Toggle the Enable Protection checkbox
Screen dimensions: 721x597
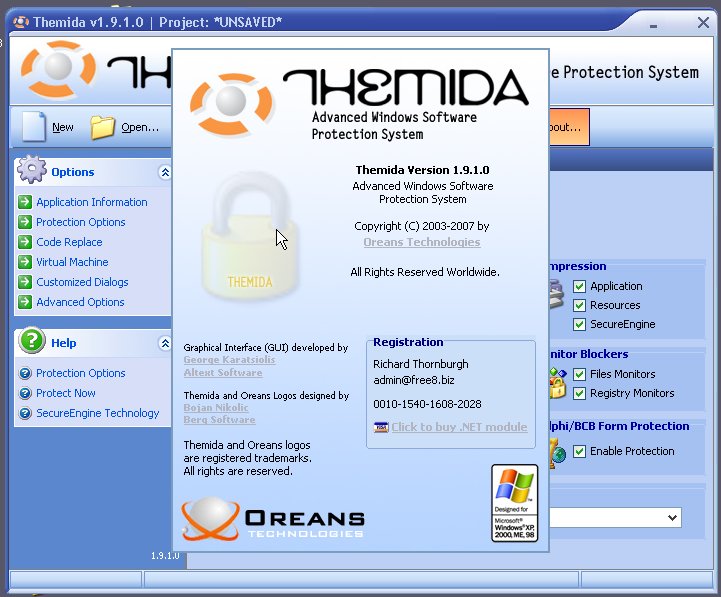click(x=579, y=451)
